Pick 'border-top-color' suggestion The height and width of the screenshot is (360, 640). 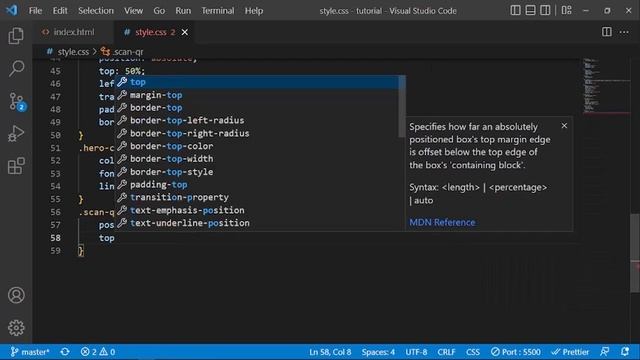[258, 146]
